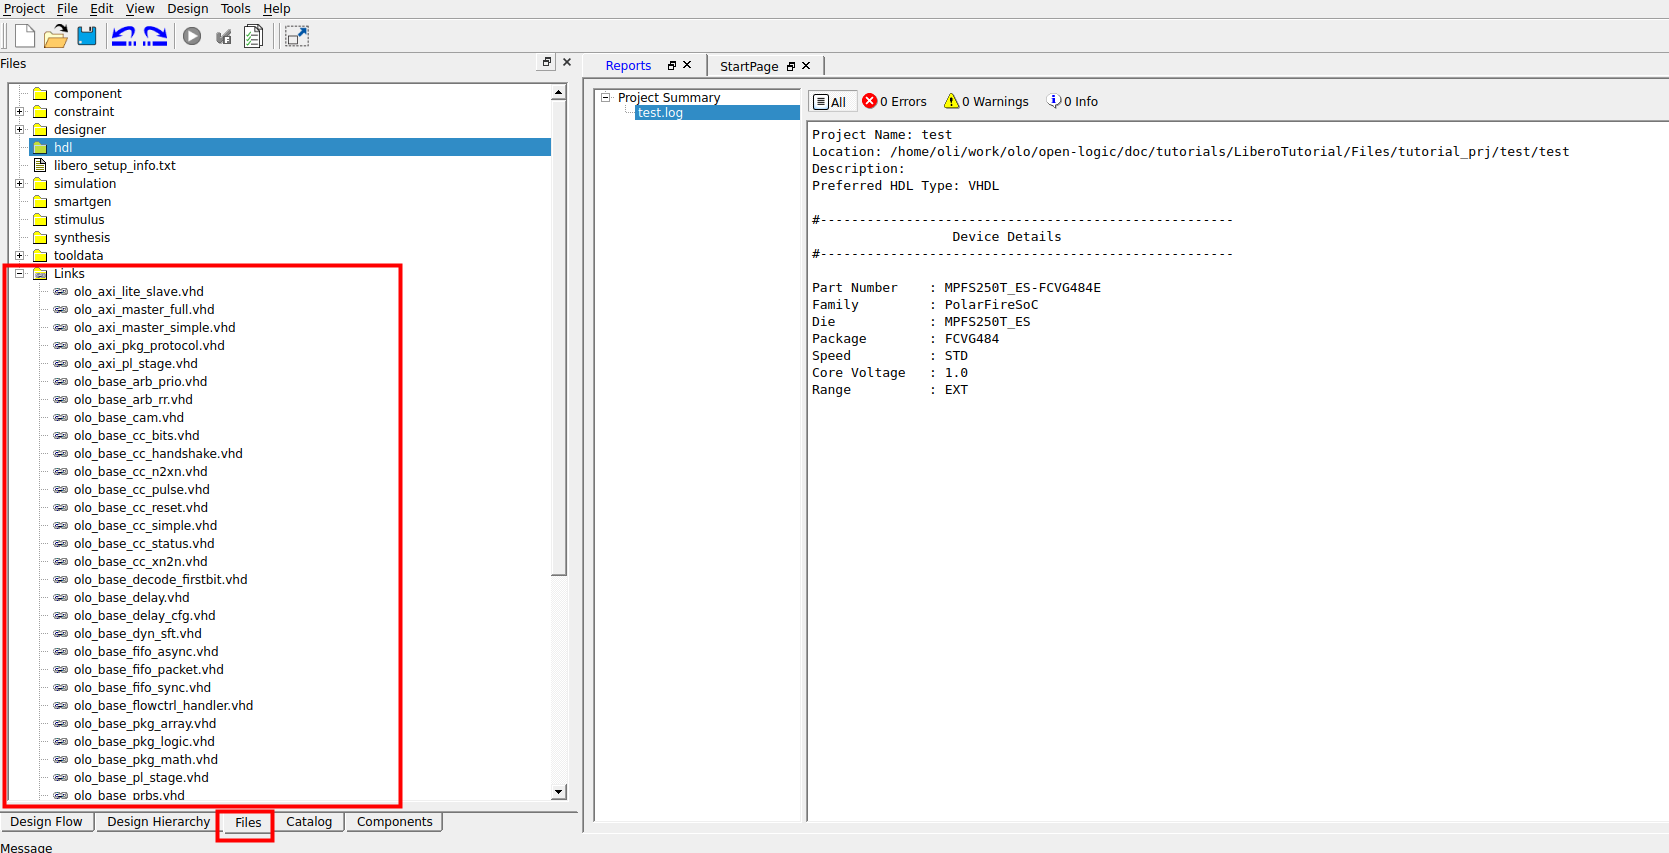Image resolution: width=1669 pixels, height=853 pixels.
Task: Click the checkmark-with-F toolbar icon
Action: click(x=224, y=36)
